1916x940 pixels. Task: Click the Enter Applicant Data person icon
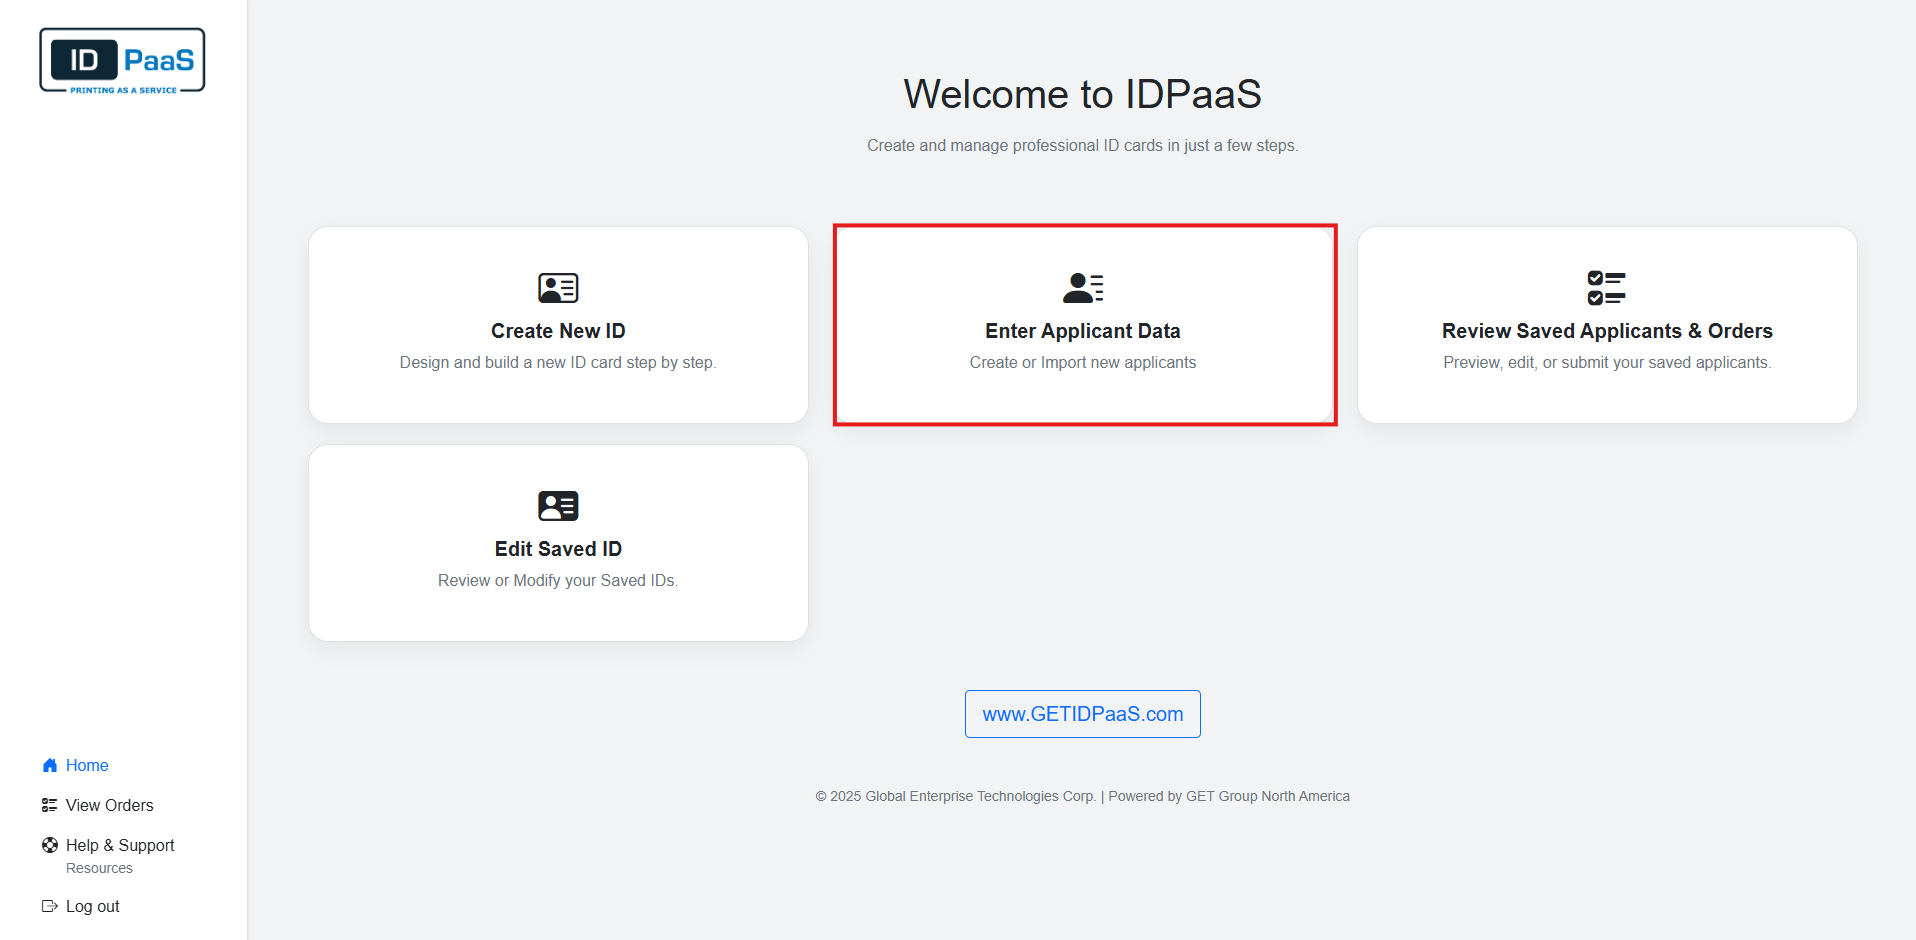pos(1083,288)
